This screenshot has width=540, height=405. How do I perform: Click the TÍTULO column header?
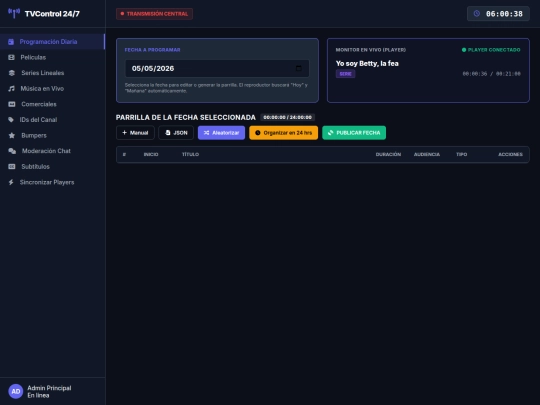[x=190, y=154]
